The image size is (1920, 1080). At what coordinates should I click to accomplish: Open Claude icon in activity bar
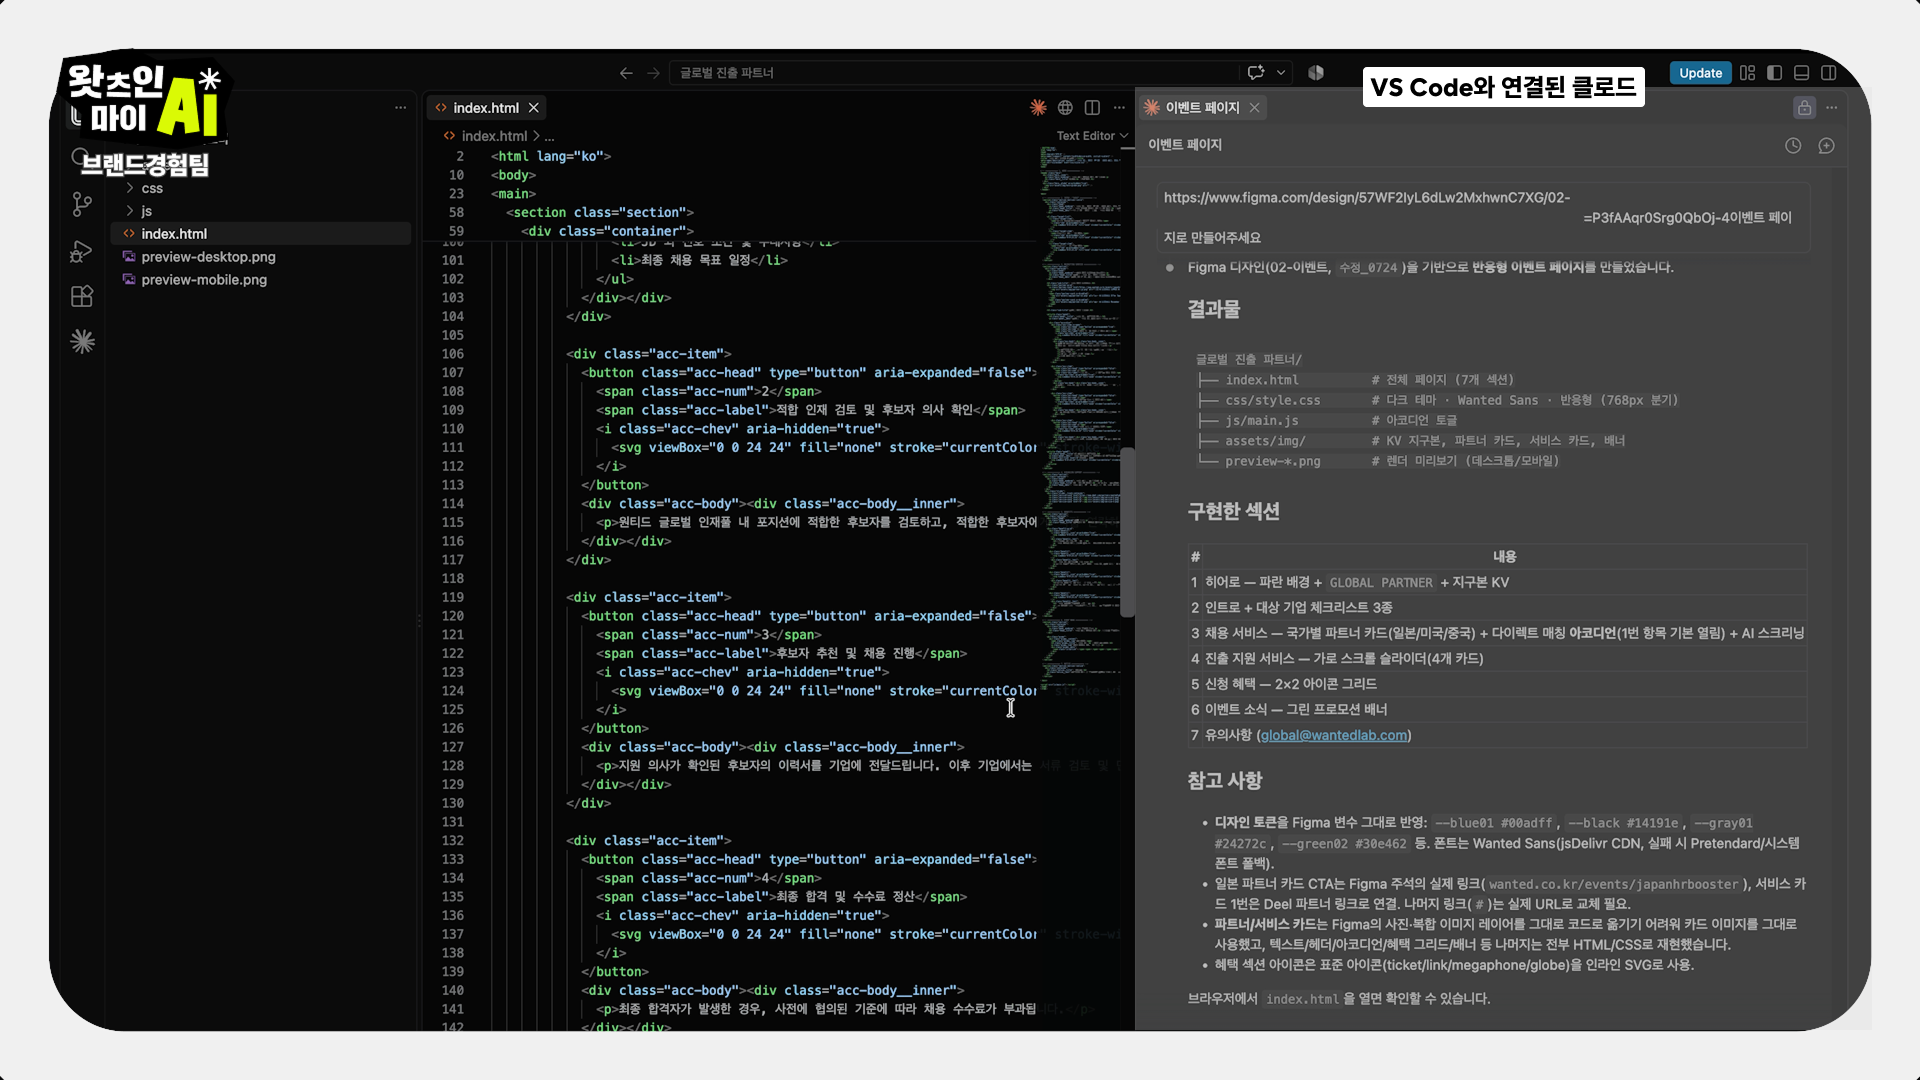click(82, 342)
